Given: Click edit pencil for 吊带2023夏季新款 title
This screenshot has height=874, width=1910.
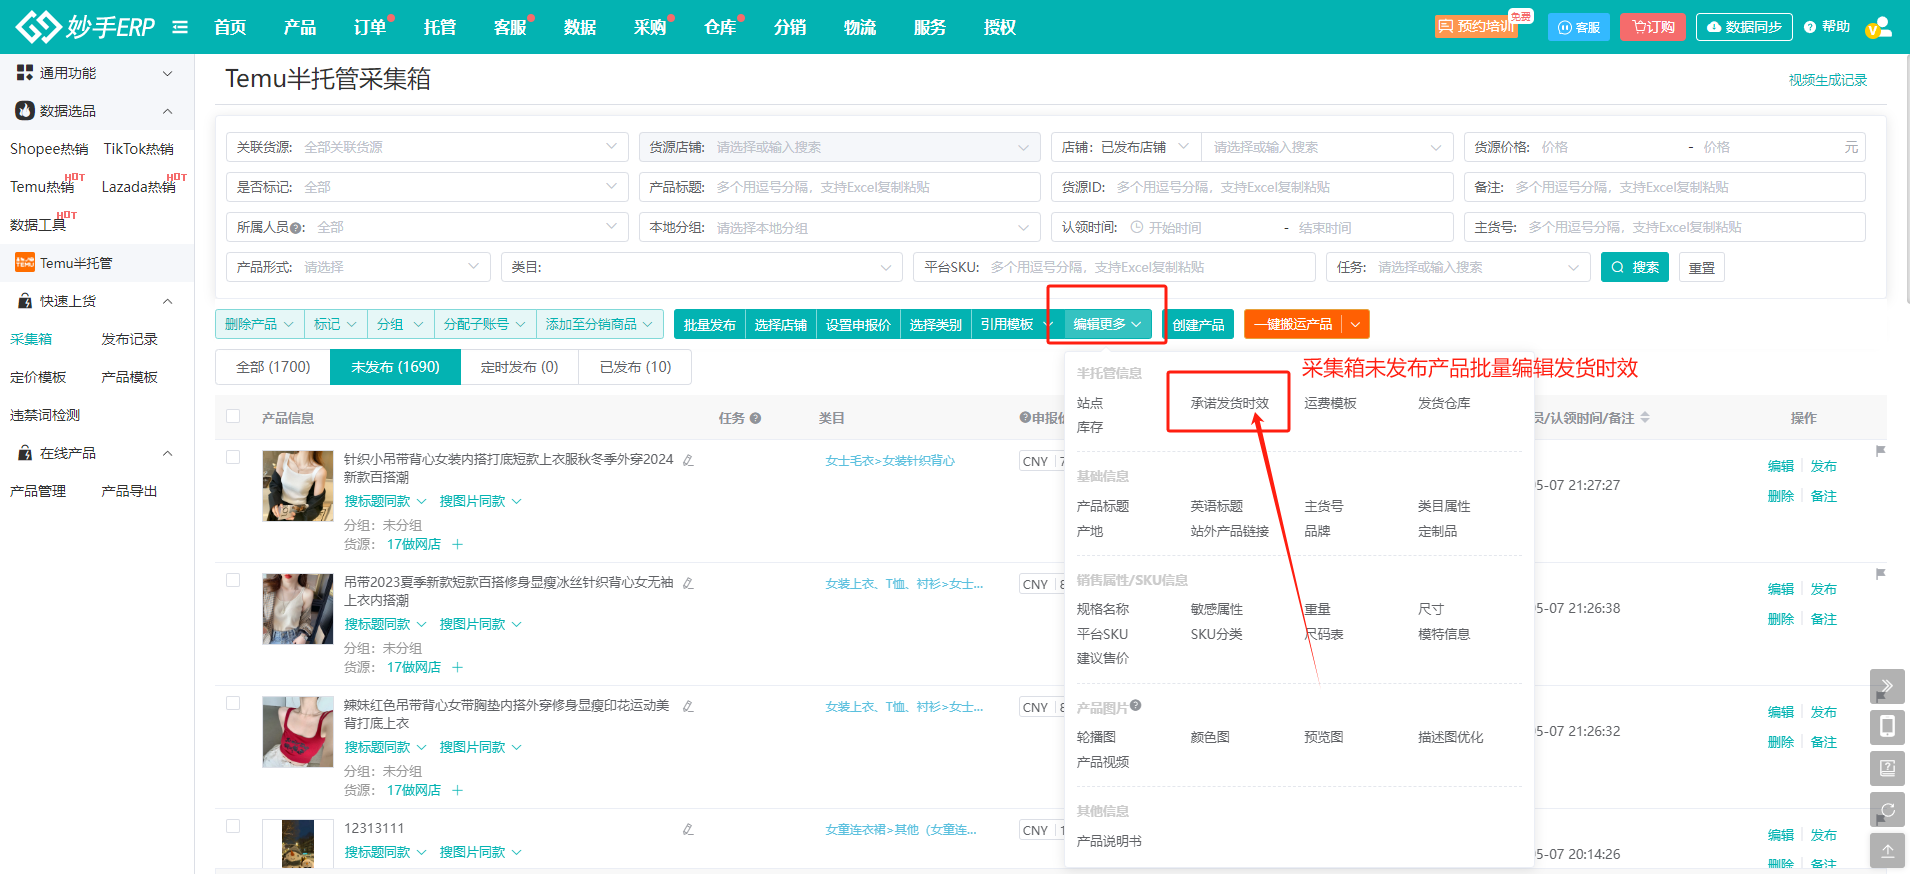Looking at the screenshot, I should tap(688, 583).
